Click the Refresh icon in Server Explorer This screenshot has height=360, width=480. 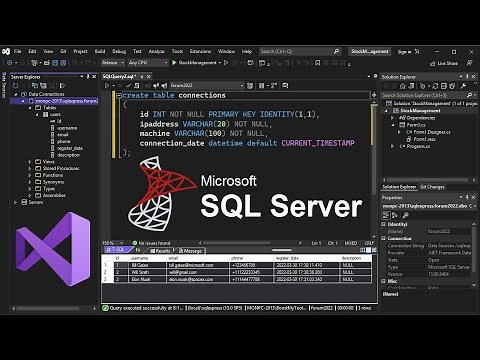pos(15,86)
